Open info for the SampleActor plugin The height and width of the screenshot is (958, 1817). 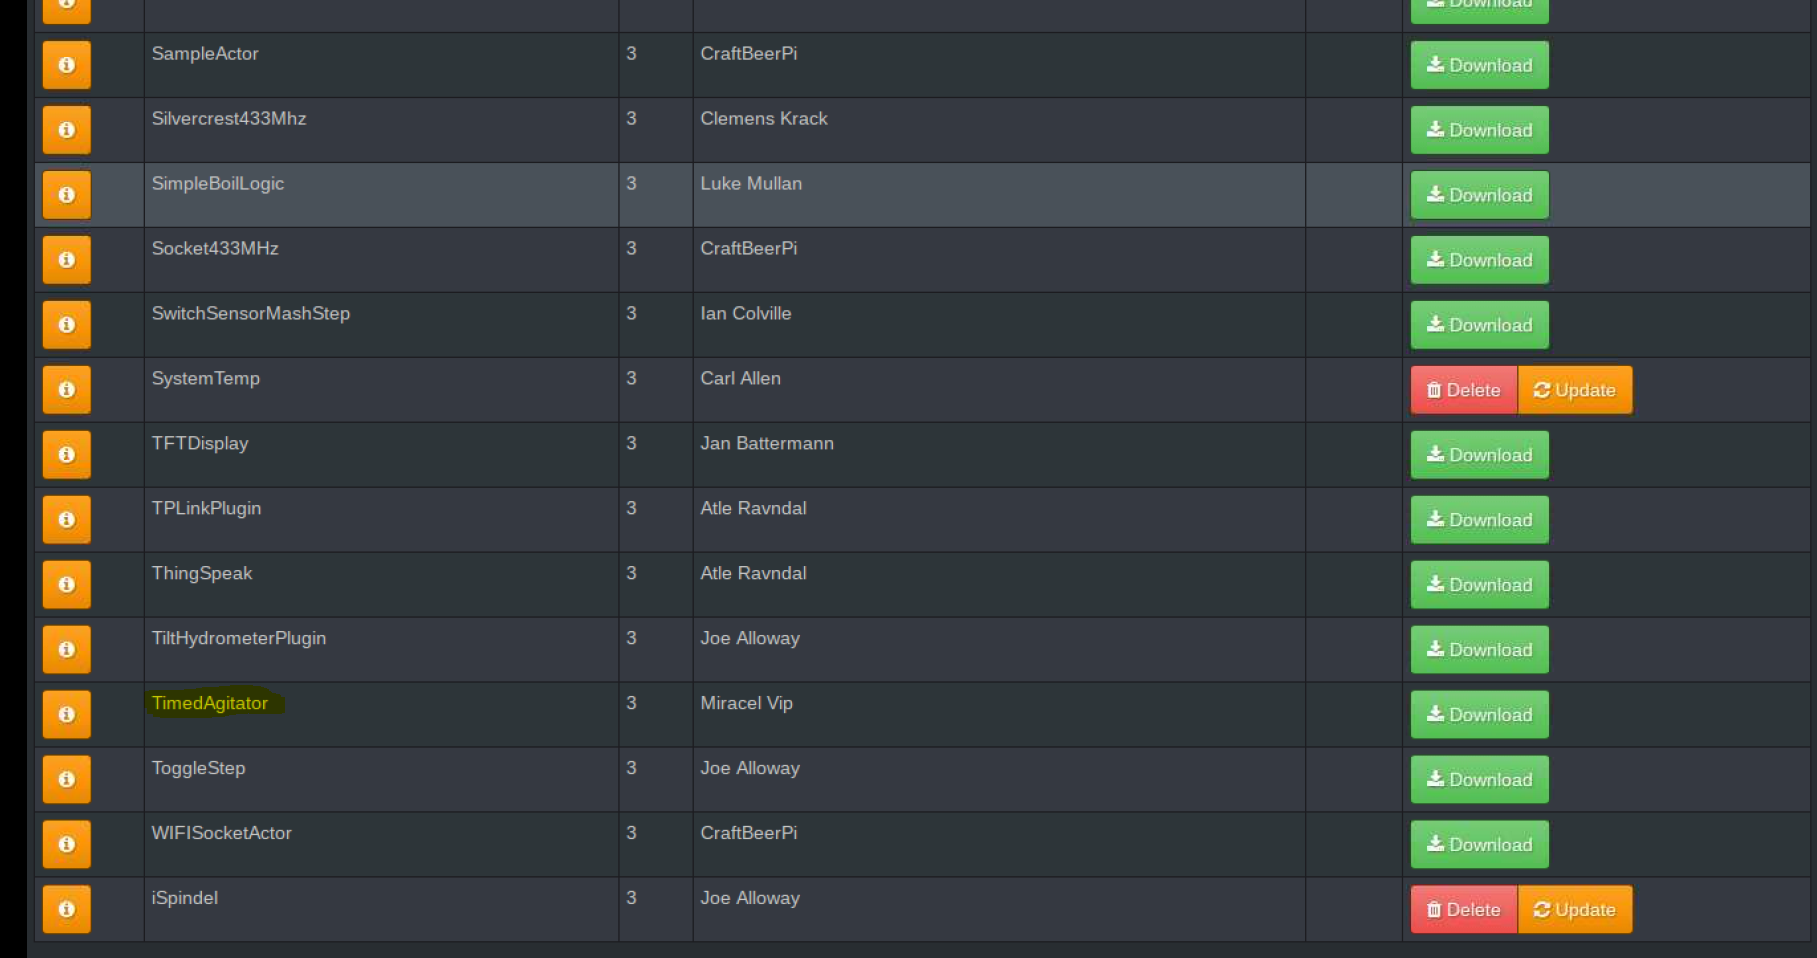pyautogui.click(x=66, y=65)
